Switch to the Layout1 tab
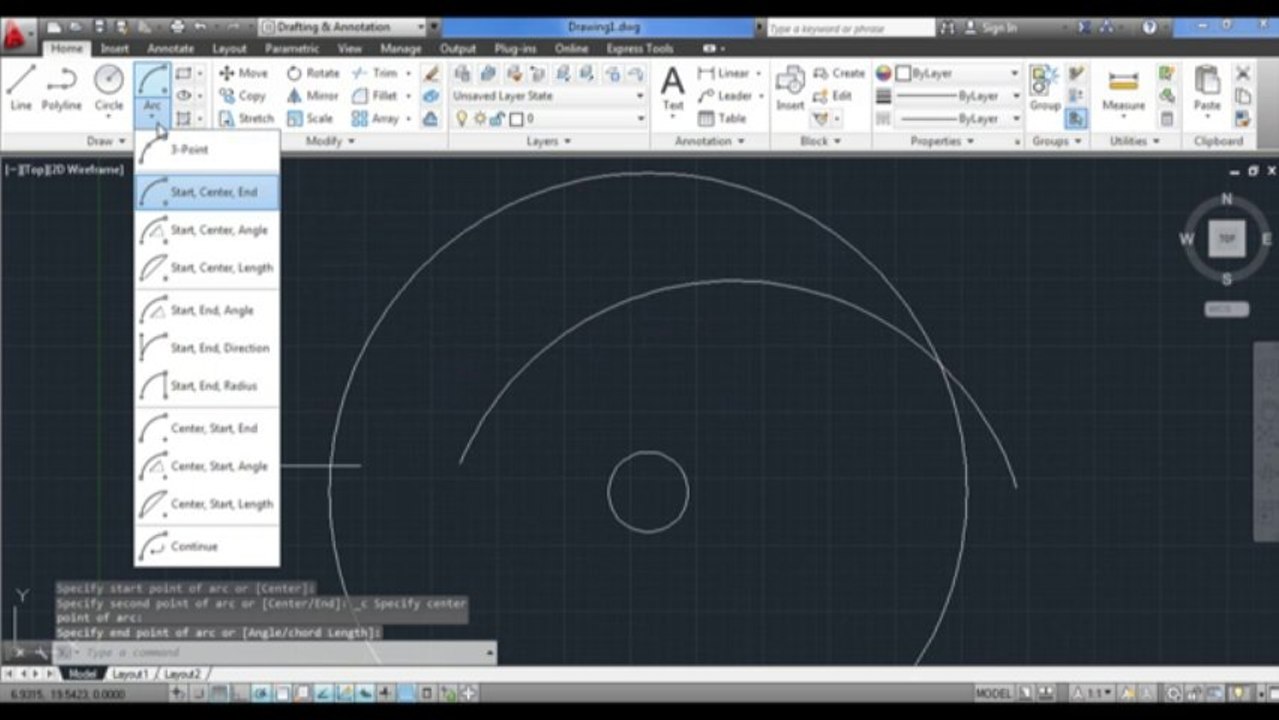 129,674
